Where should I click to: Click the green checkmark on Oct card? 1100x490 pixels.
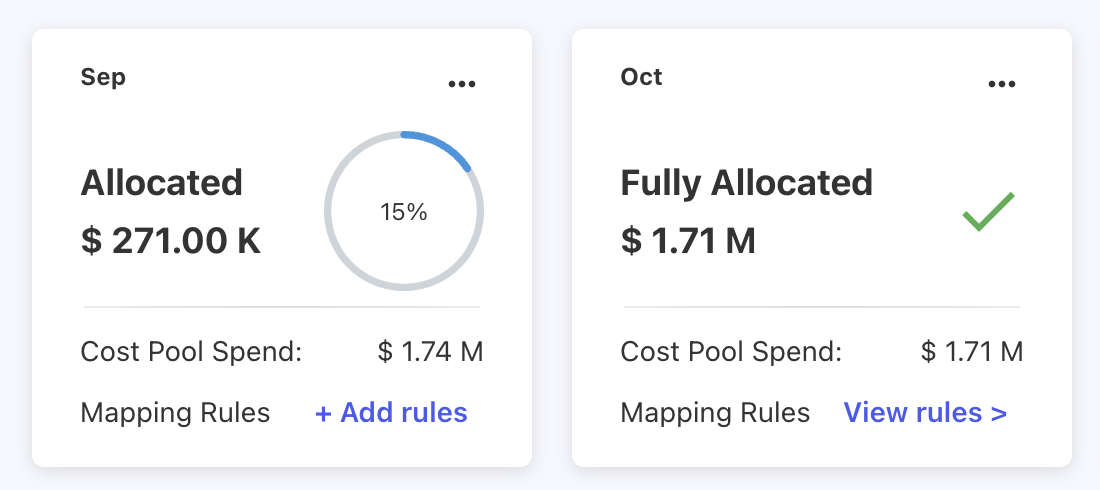point(988,211)
